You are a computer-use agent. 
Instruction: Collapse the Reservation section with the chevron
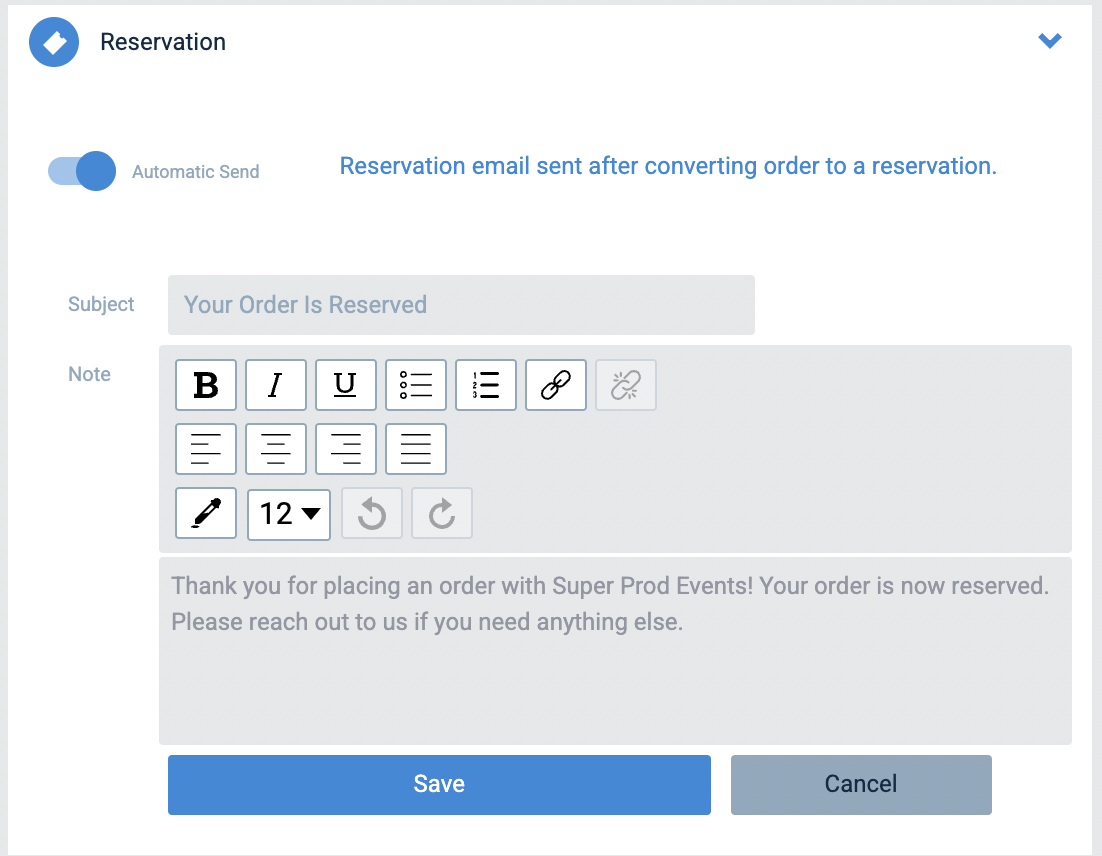click(x=1049, y=41)
